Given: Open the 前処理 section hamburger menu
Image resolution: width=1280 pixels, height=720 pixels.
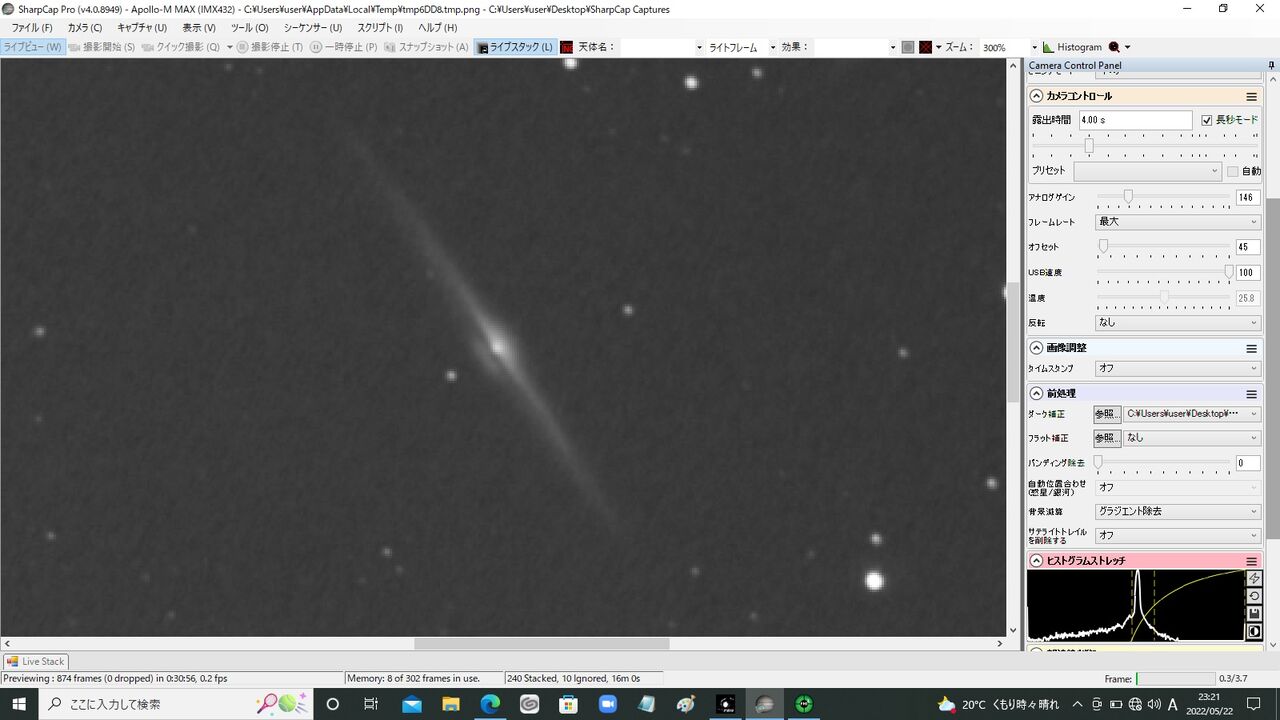Looking at the screenshot, I should pos(1251,394).
